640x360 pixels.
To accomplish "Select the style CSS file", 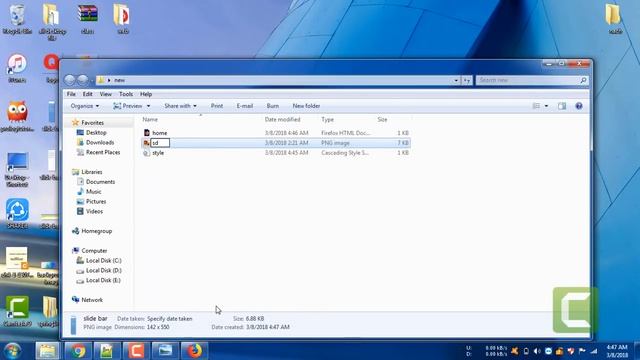I will [158, 153].
